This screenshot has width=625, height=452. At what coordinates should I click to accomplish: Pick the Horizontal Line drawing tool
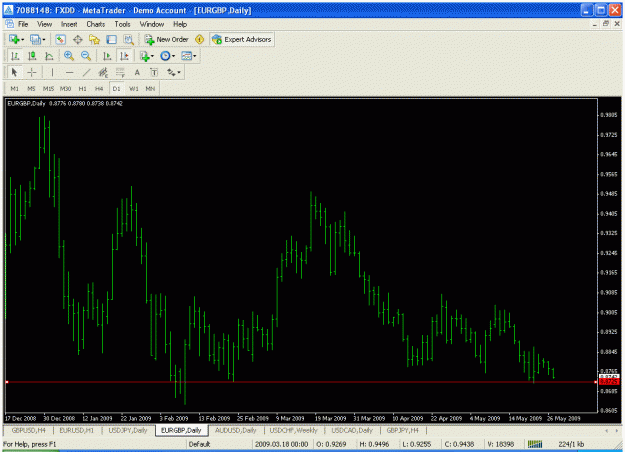pyautogui.click(x=69, y=73)
